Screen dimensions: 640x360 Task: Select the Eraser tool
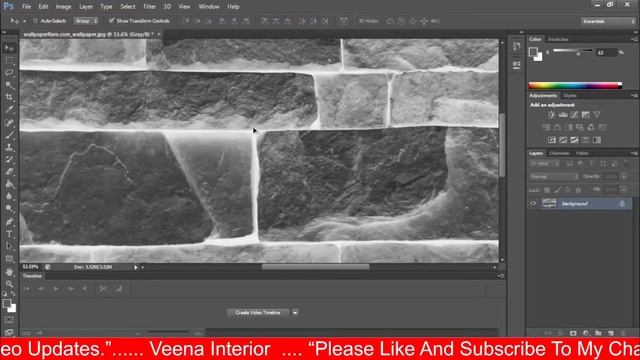coord(9,171)
